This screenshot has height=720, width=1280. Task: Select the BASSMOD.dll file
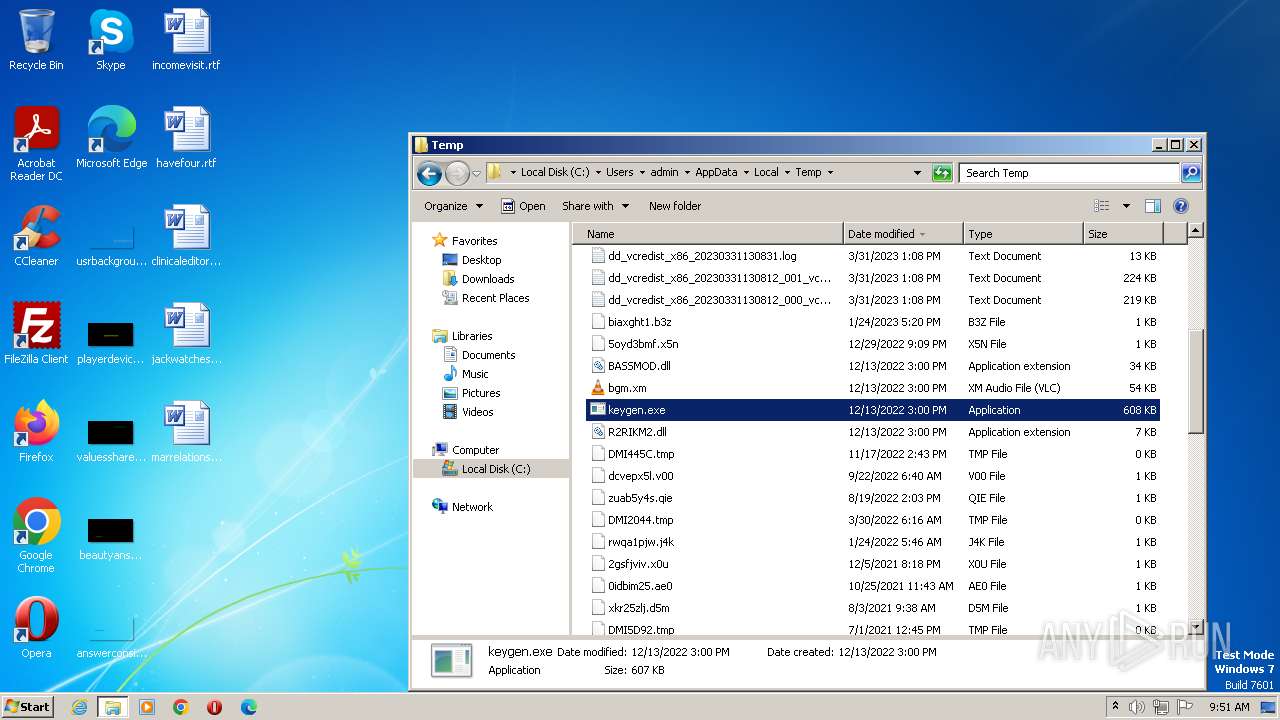[871, 366]
